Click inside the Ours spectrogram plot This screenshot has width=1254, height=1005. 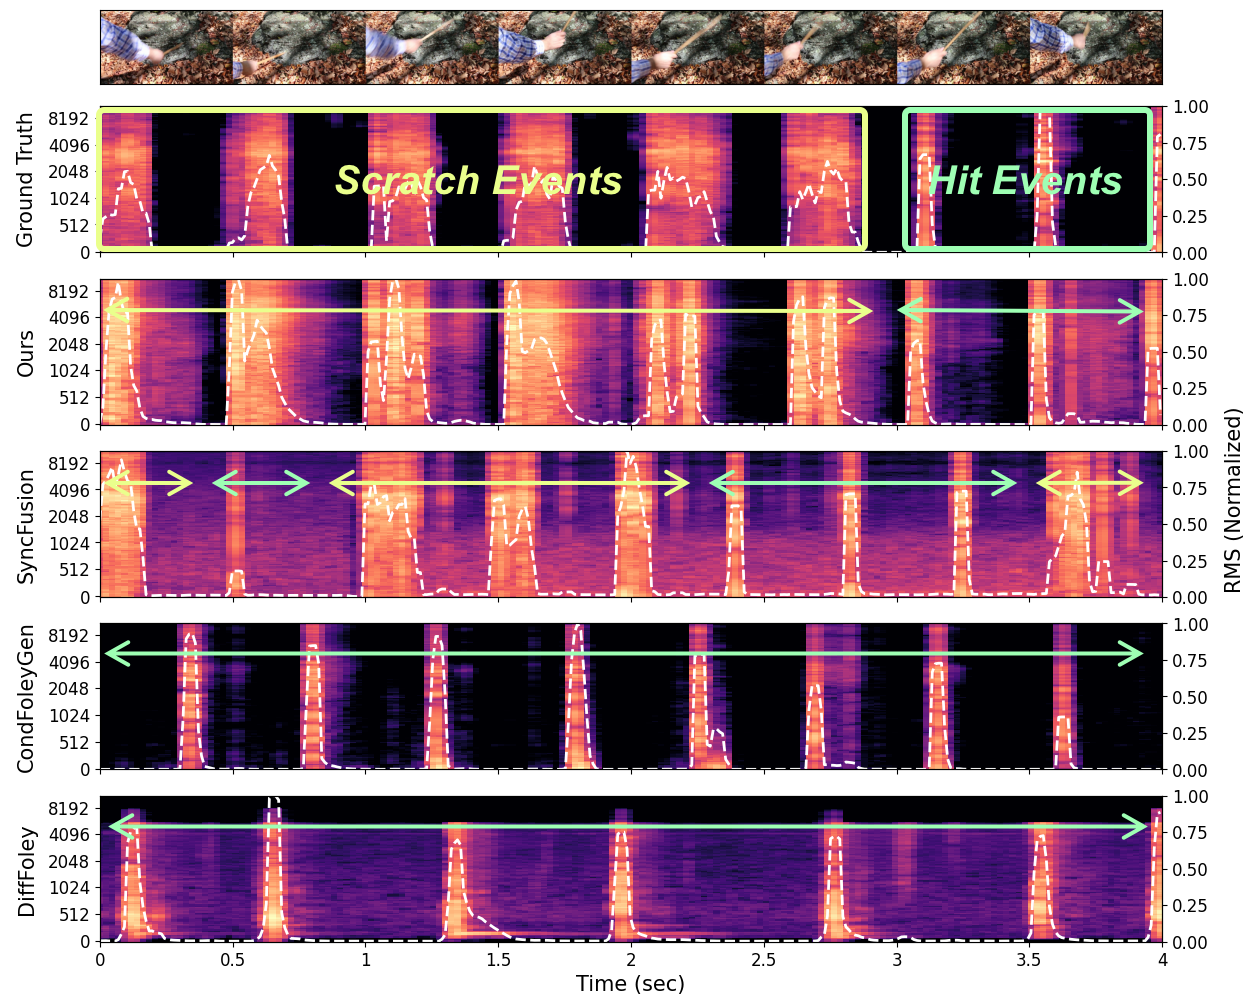tap(631, 352)
